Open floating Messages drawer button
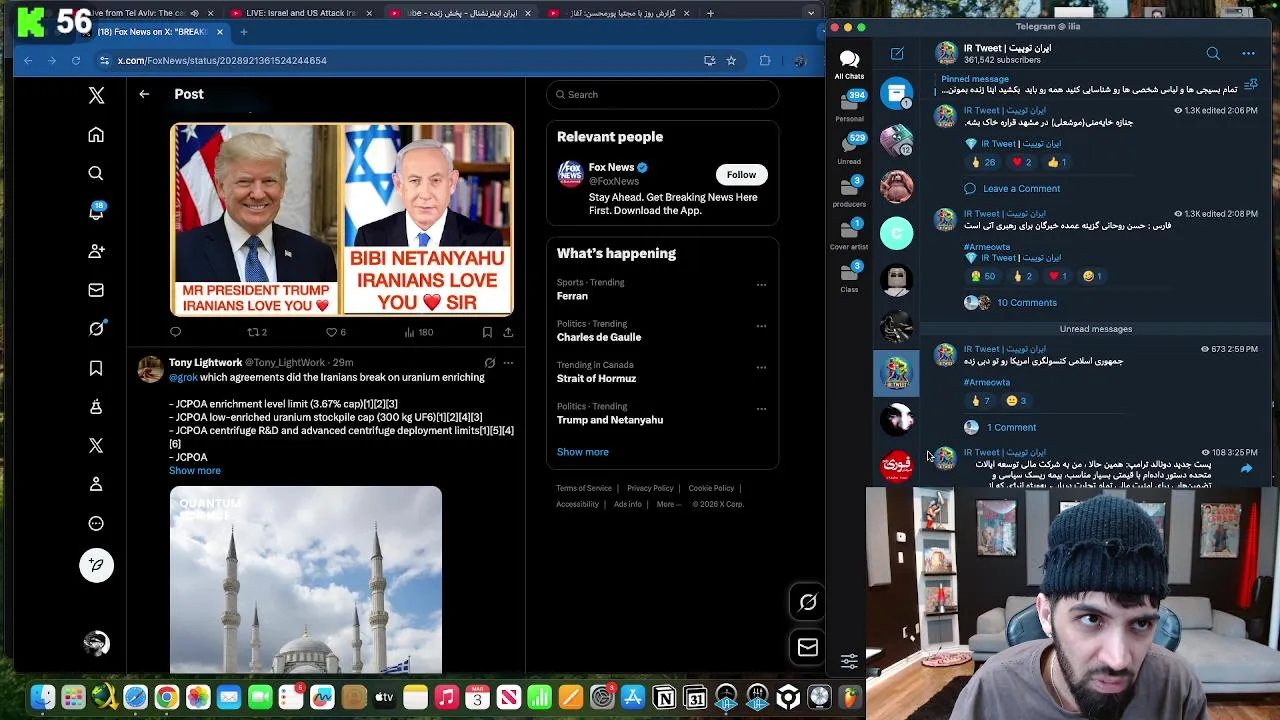The image size is (1280, 720). 808,647
